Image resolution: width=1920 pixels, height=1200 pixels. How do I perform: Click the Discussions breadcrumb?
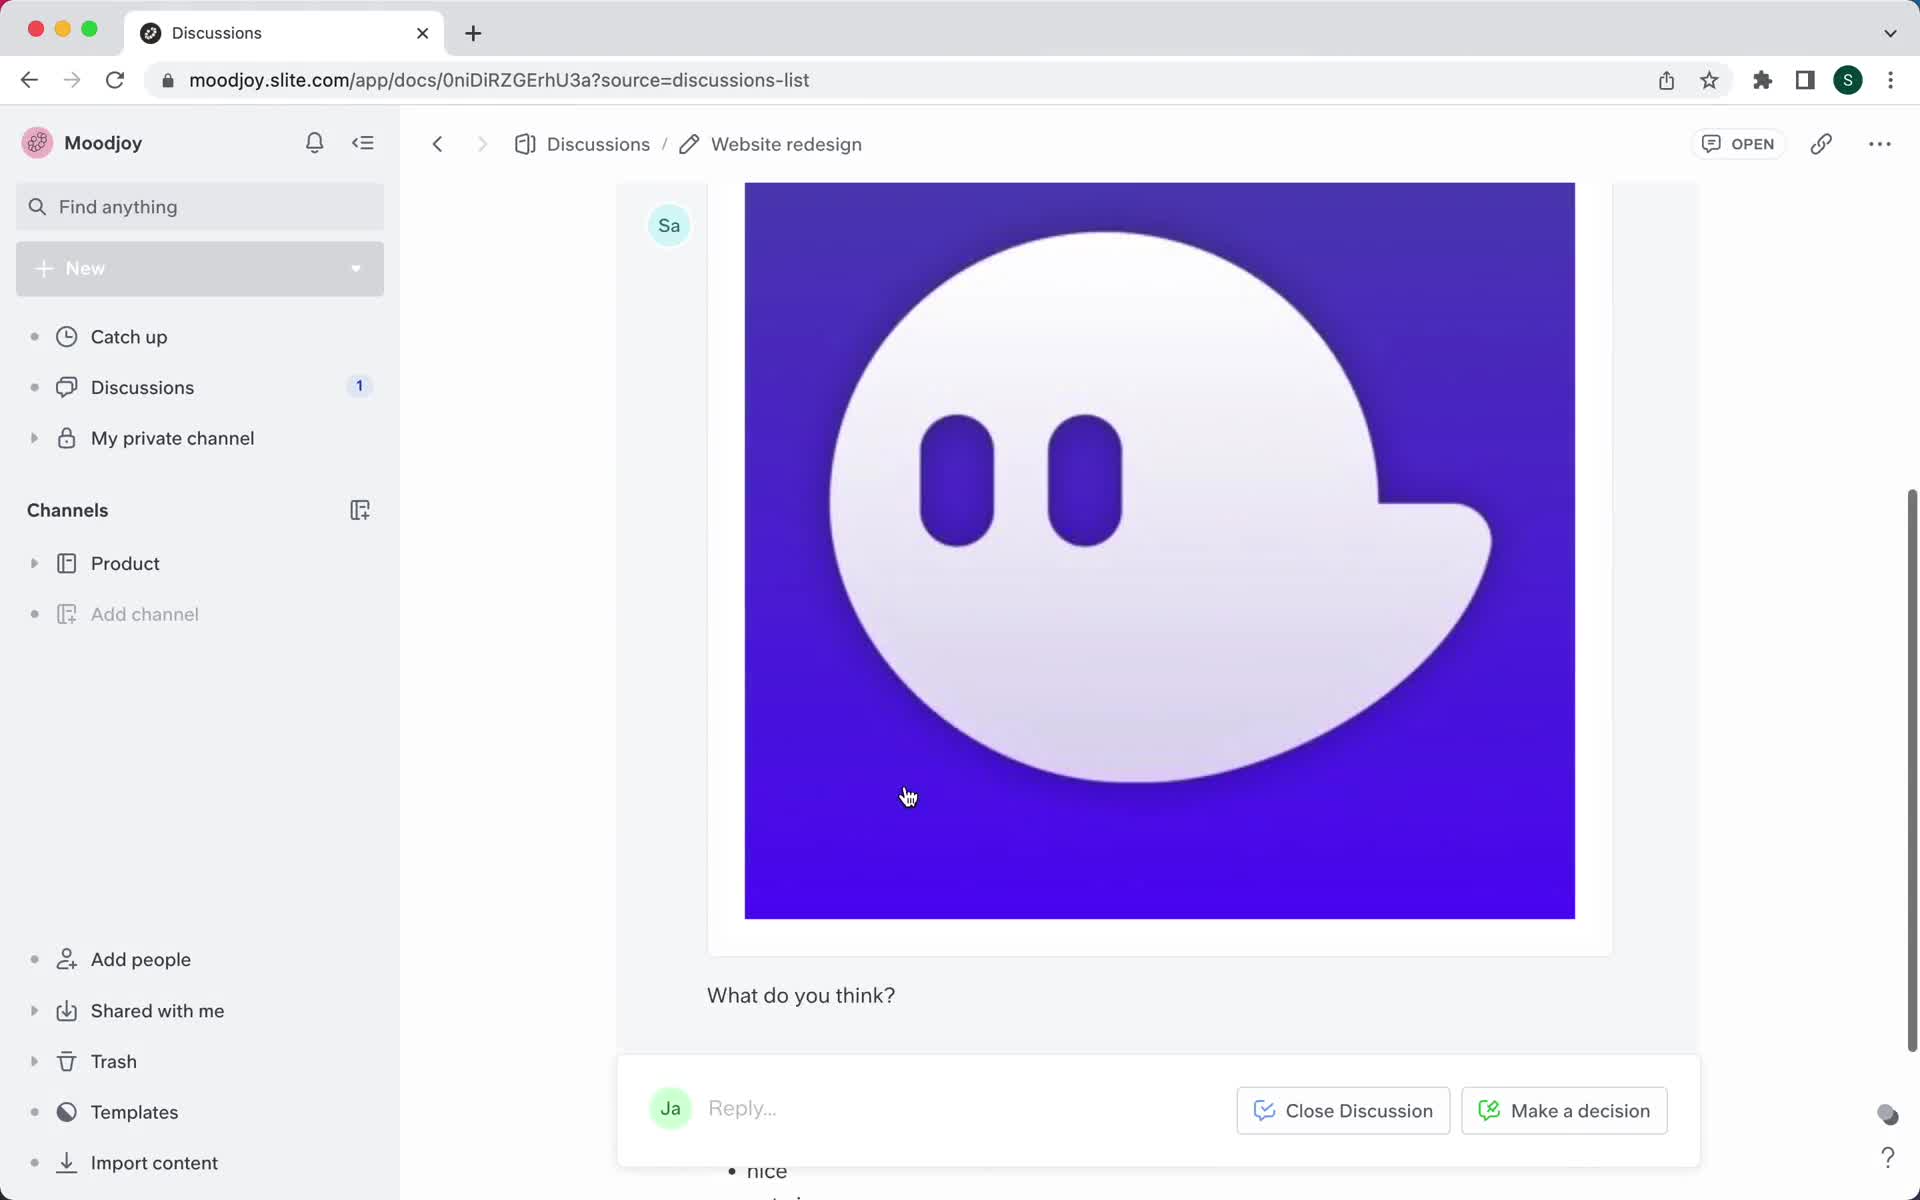click(598, 144)
